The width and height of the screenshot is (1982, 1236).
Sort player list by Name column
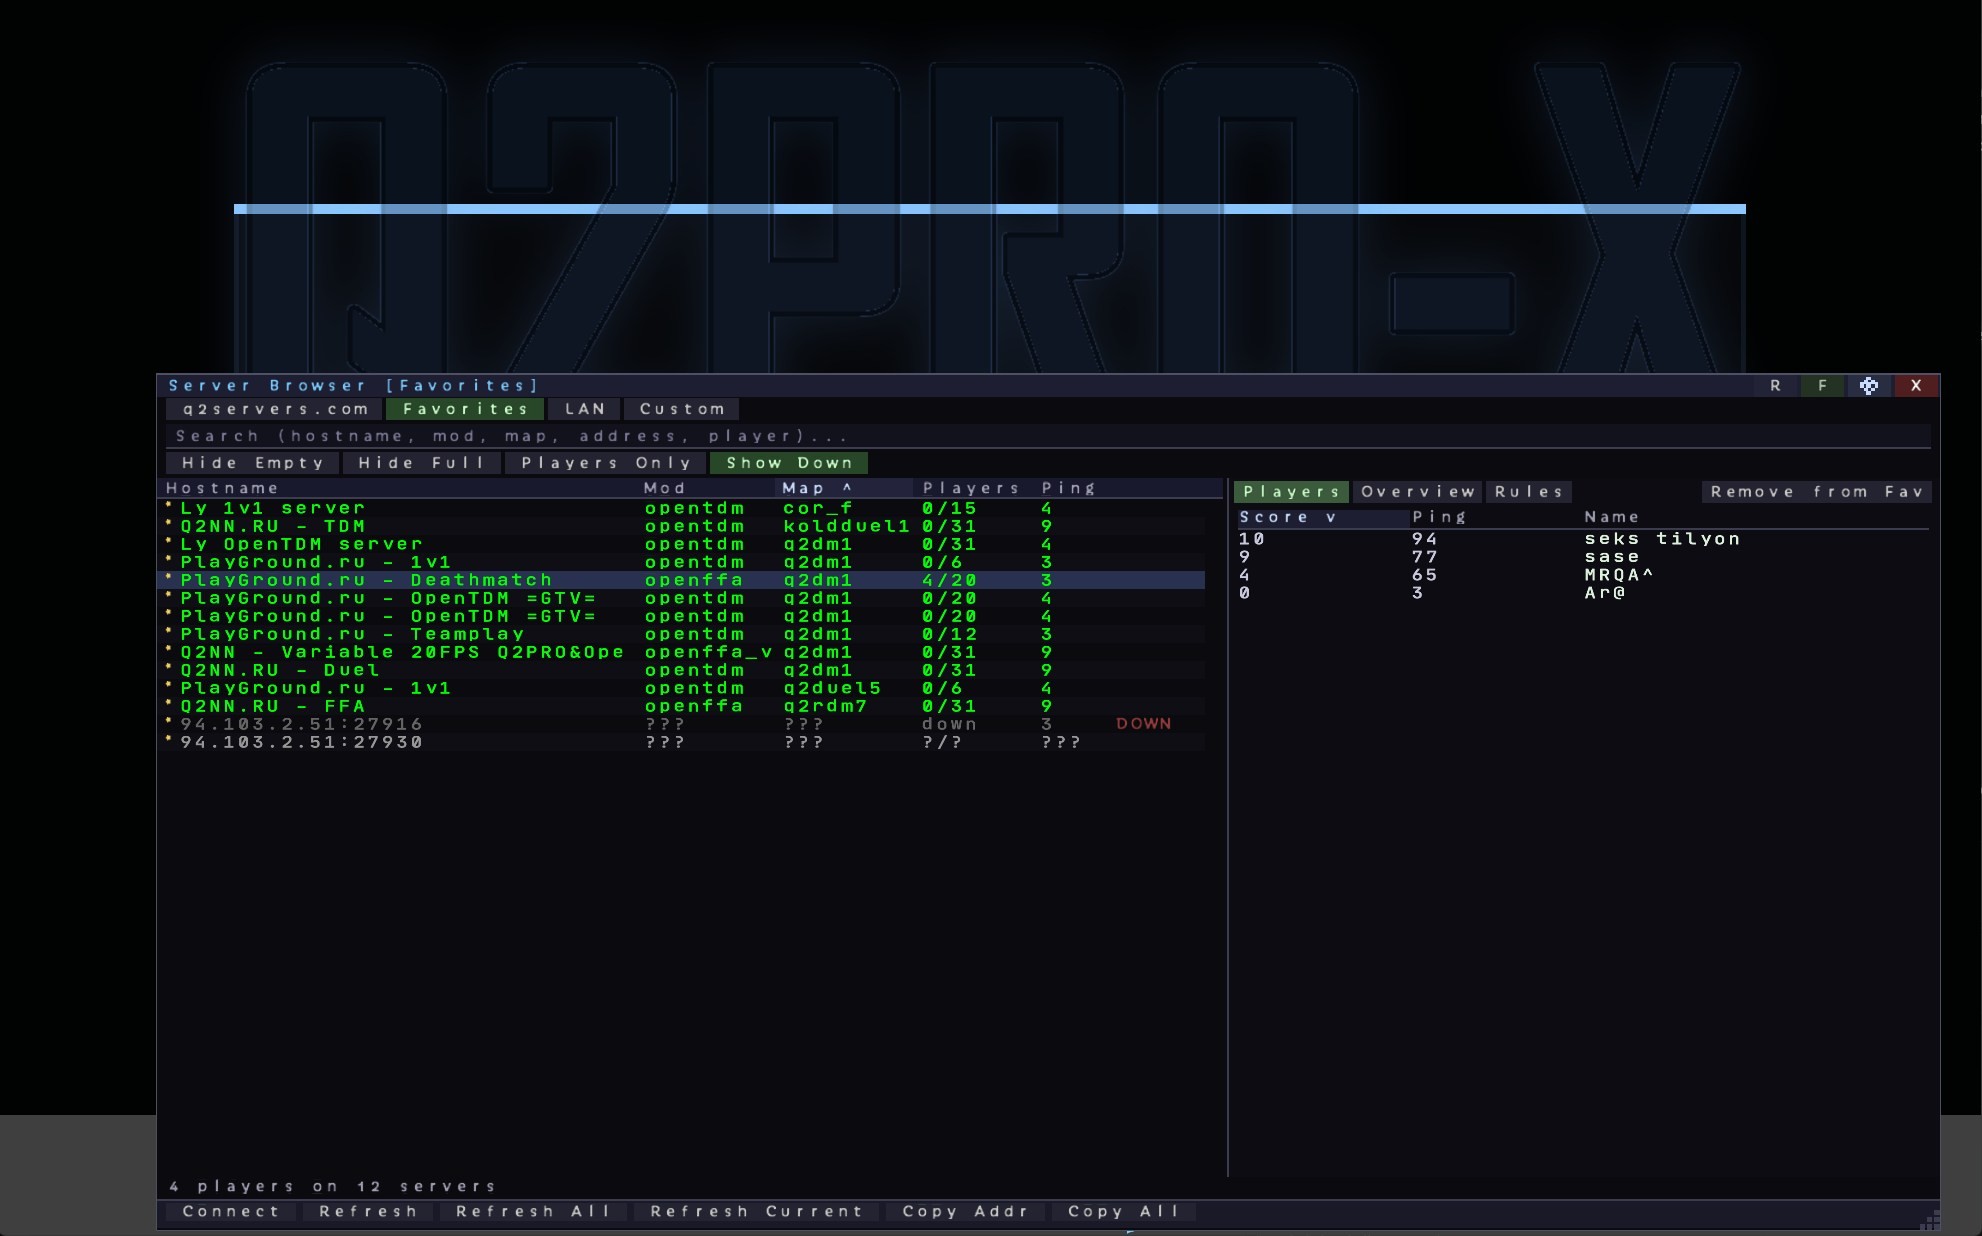[x=1755, y=517]
